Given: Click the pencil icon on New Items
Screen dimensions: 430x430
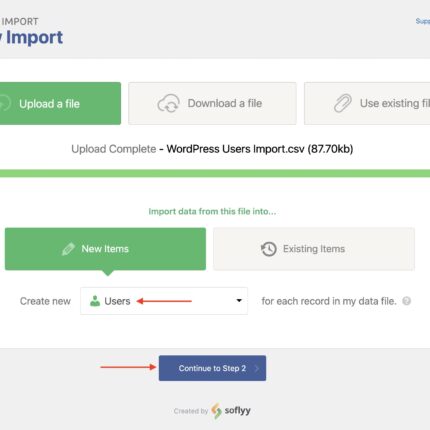Looking at the screenshot, I should click(x=68, y=249).
